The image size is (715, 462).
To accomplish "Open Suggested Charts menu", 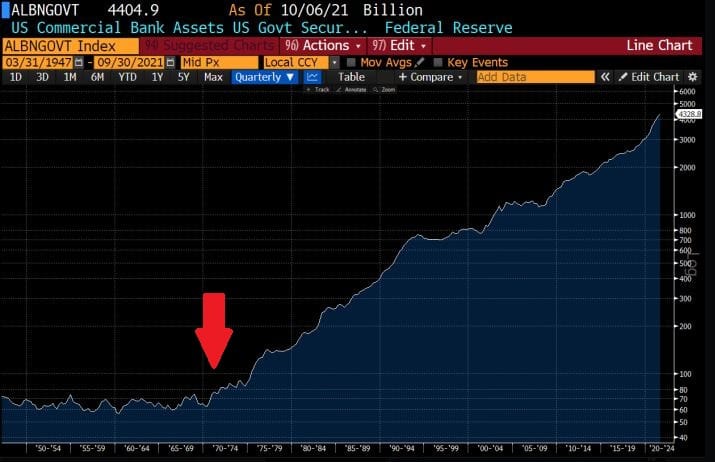I will click(x=209, y=46).
